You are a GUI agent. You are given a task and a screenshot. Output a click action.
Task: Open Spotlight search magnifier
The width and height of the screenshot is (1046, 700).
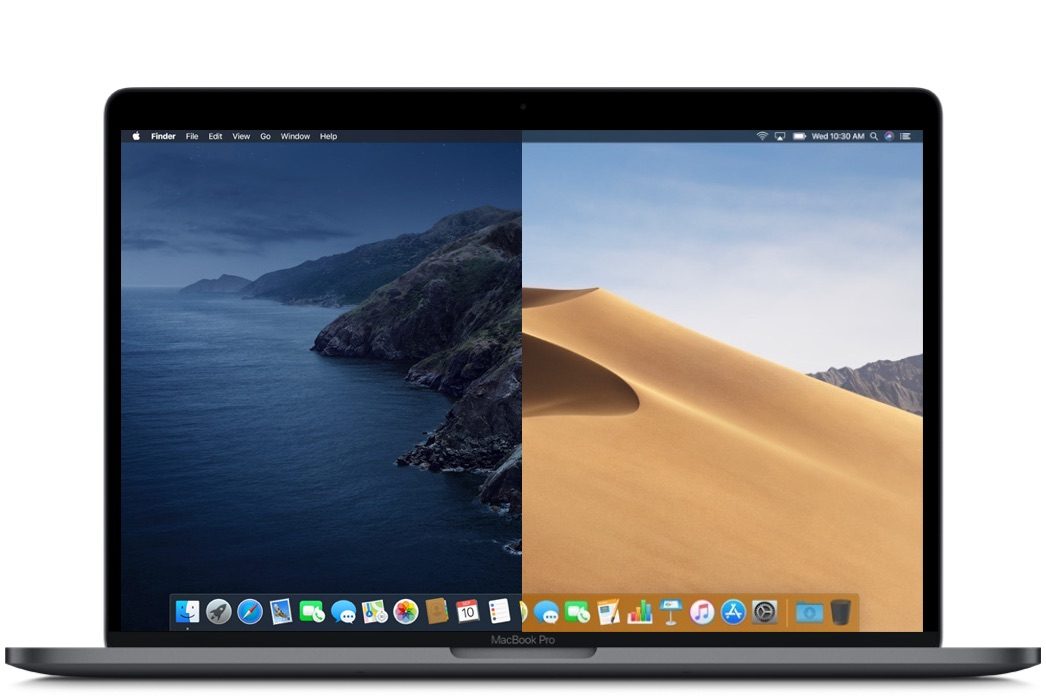[874, 136]
